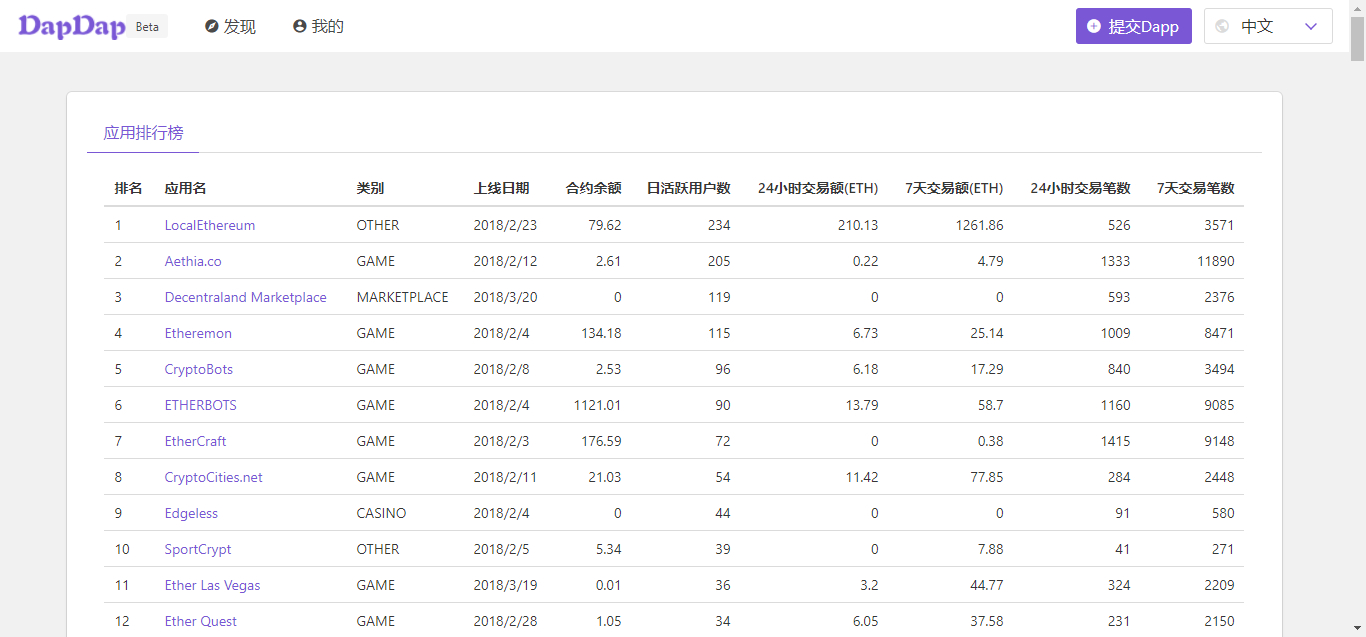This screenshot has width=1366, height=637.
Task: Open the 我的 menu item
Action: pos(327,27)
